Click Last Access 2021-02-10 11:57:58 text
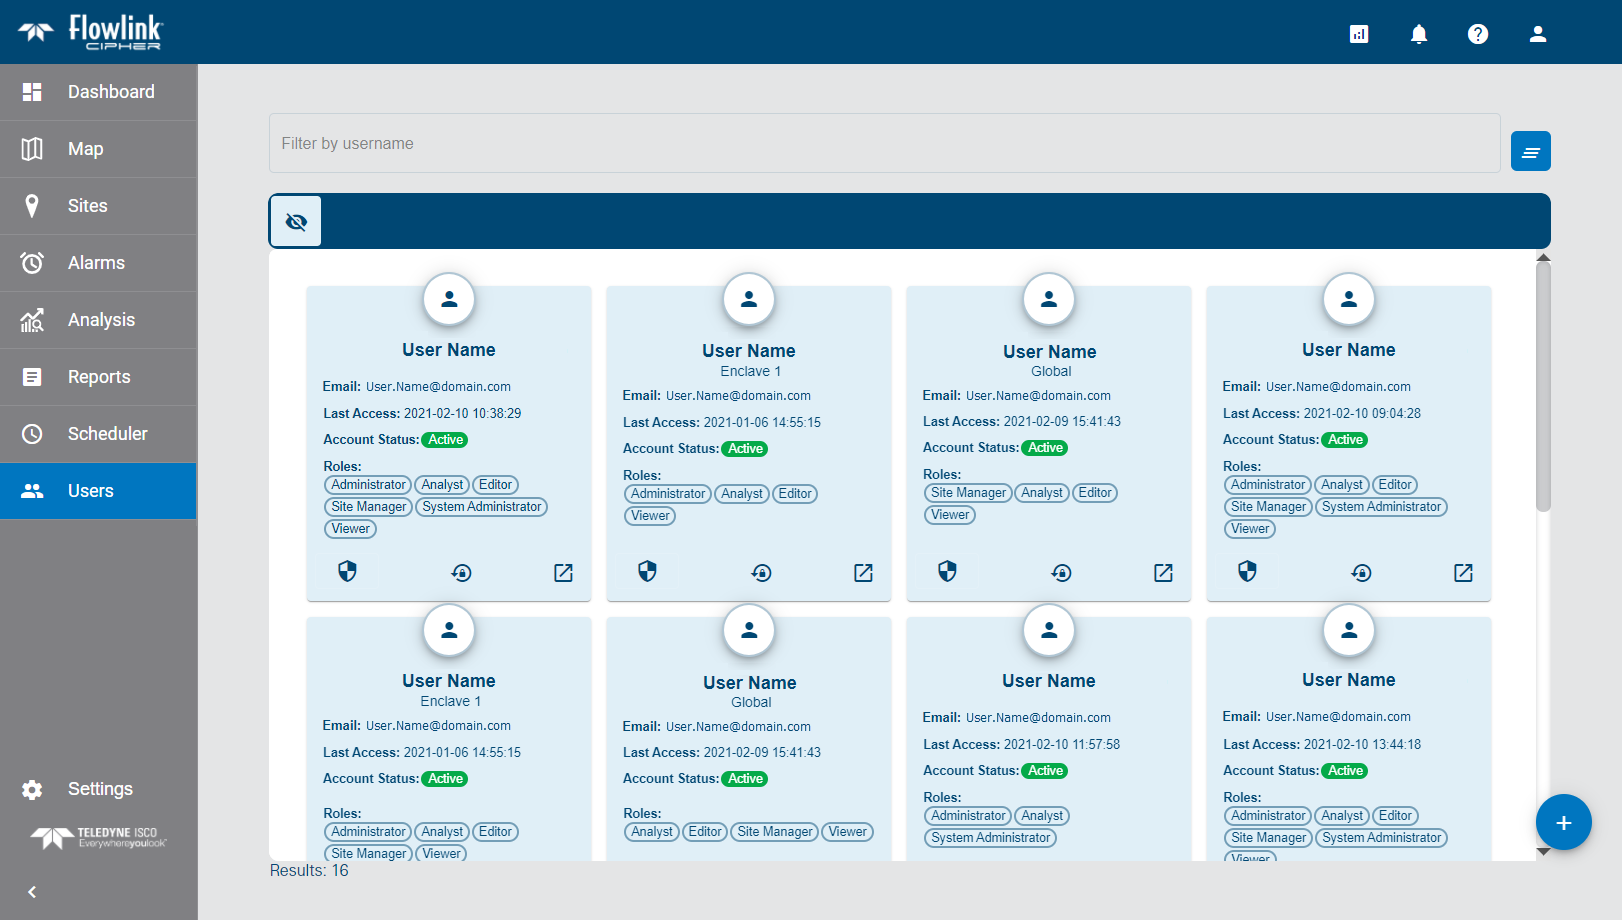Viewport: 1622px width, 920px height. 1022,744
